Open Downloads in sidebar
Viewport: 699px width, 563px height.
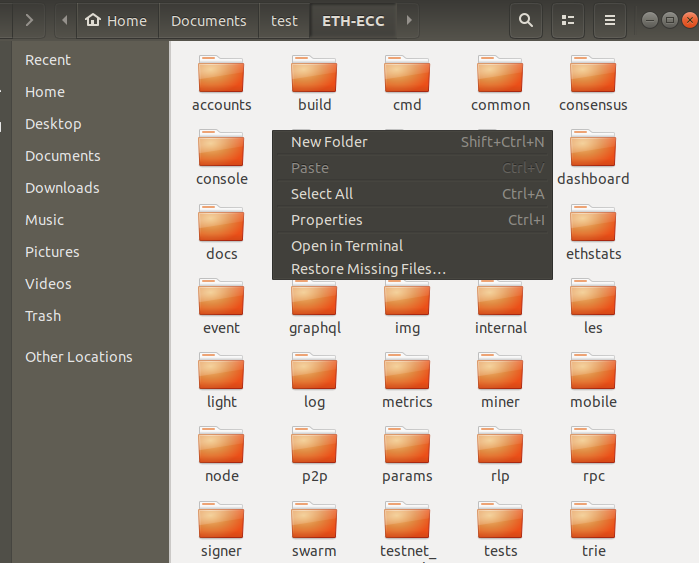click(x=90, y=188)
